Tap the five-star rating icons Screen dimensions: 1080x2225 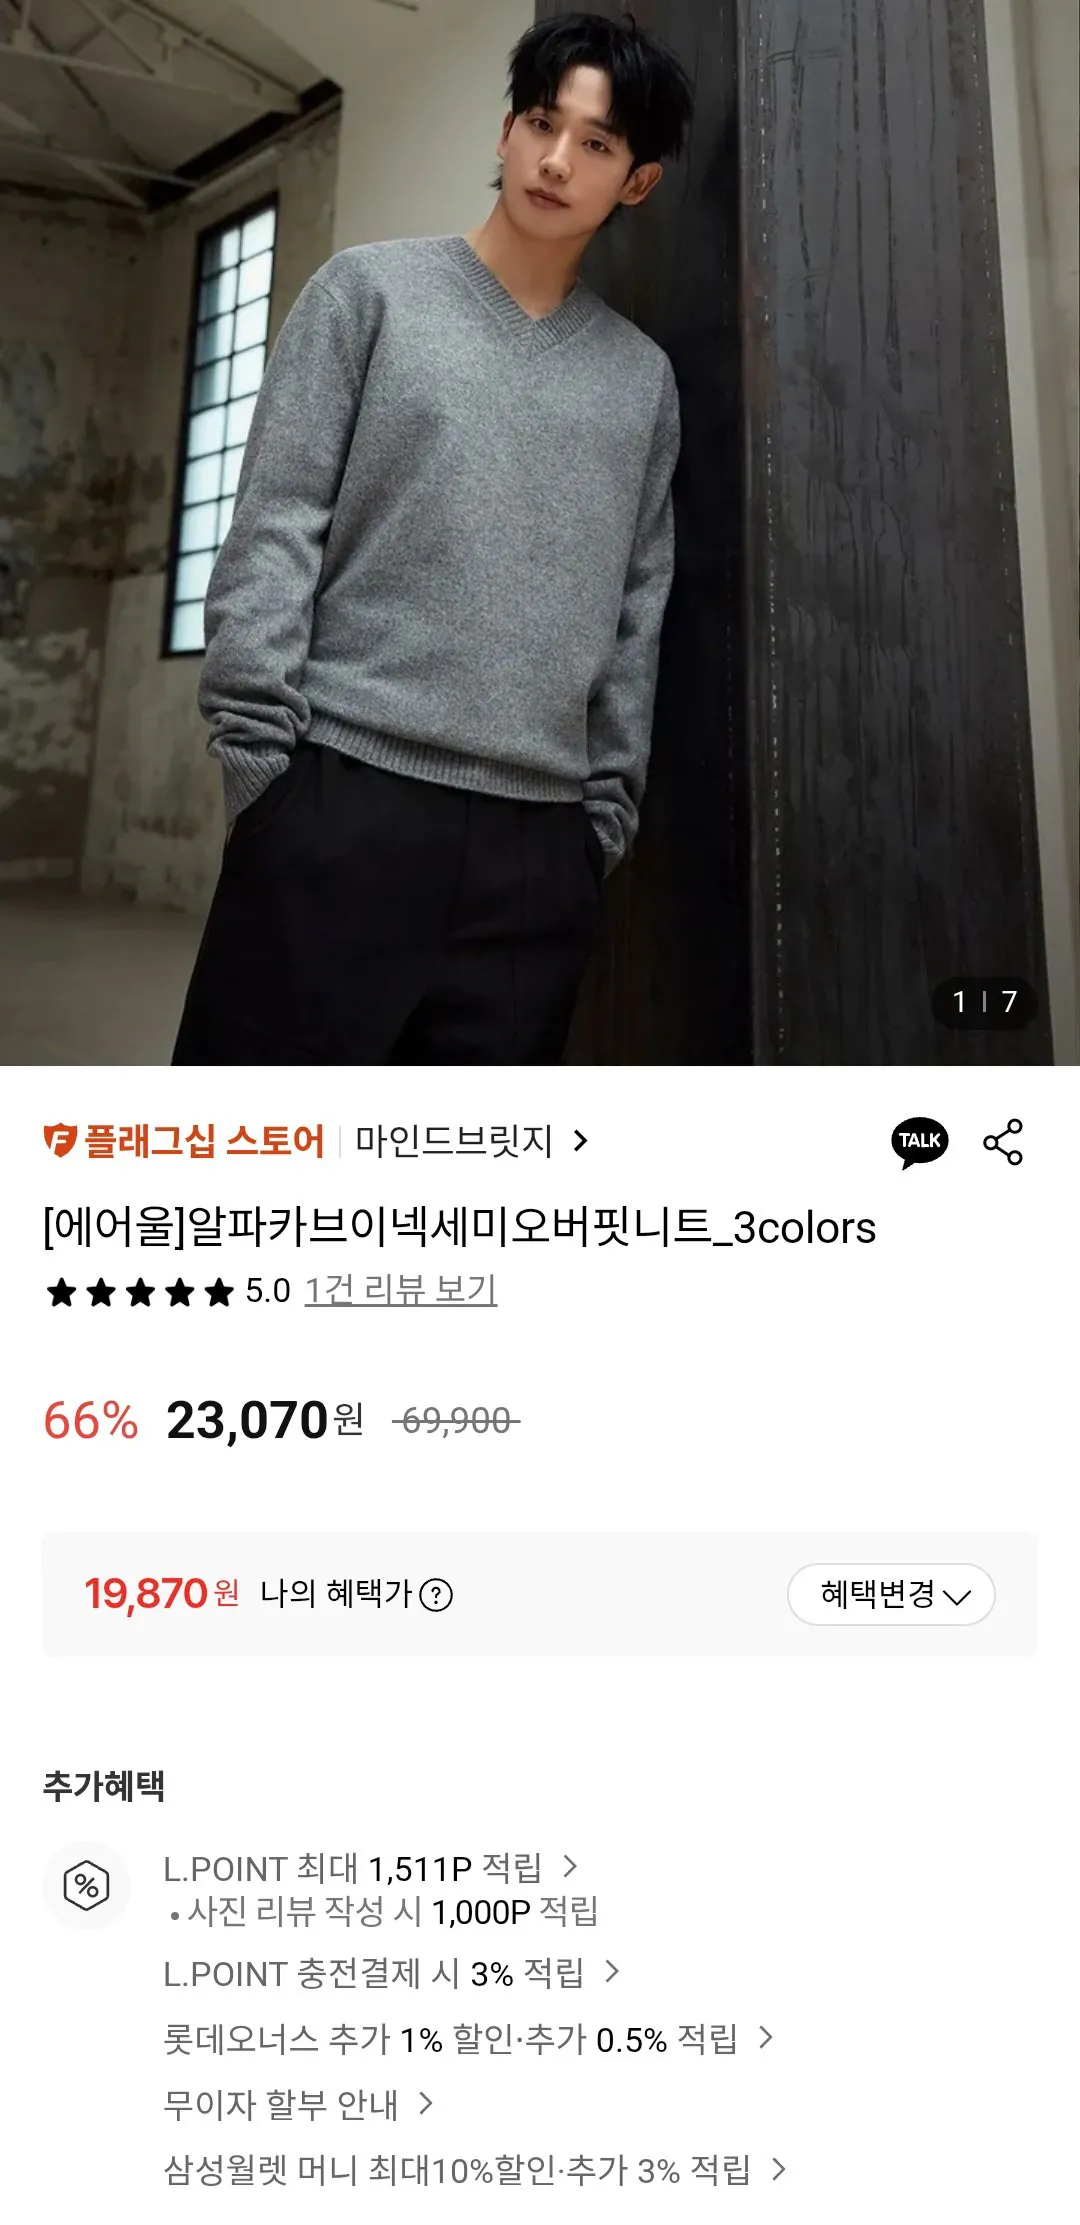point(139,1292)
